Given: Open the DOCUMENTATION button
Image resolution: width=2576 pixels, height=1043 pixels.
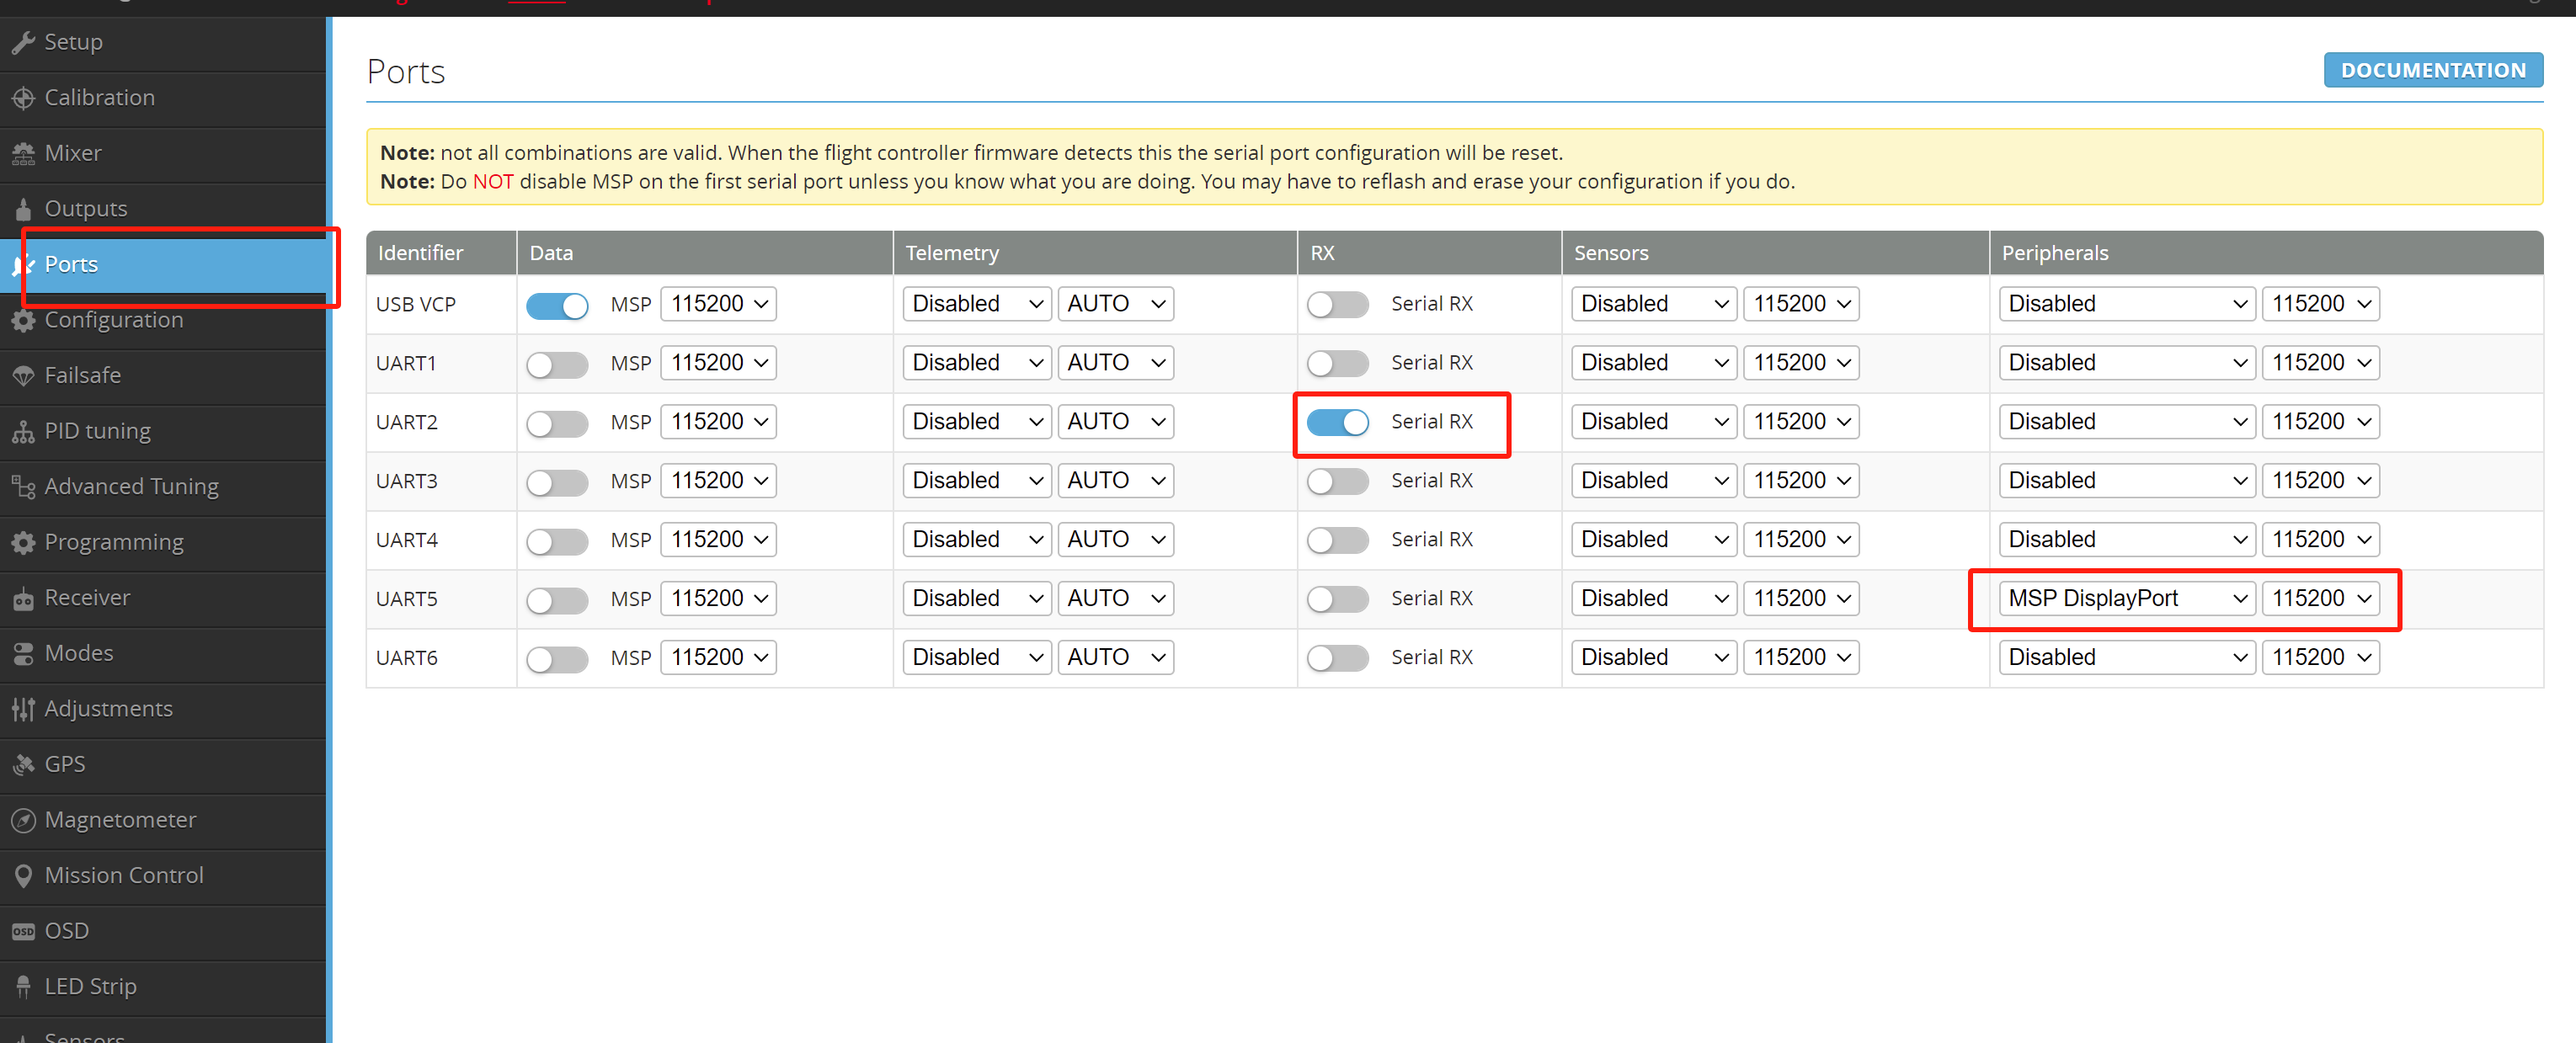Looking at the screenshot, I should click(x=2432, y=70).
